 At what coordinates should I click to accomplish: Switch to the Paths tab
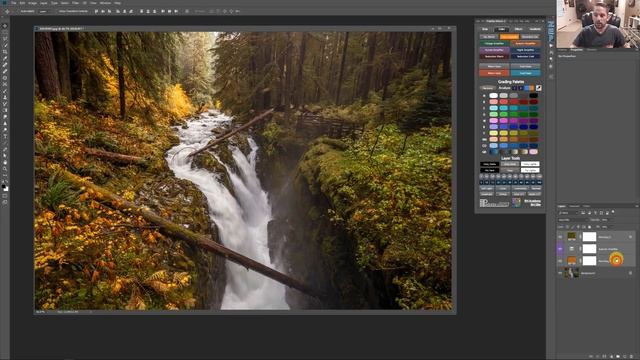click(x=587, y=206)
